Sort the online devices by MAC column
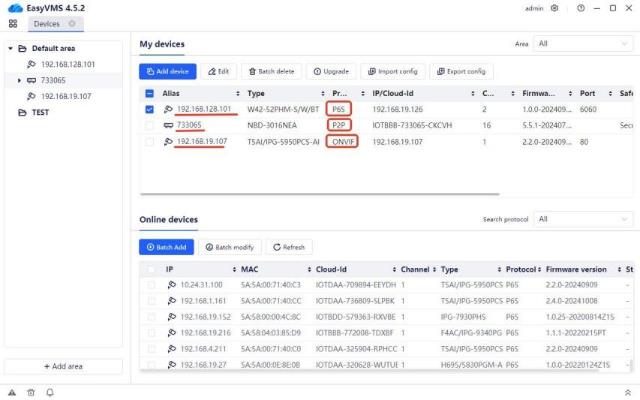 [249, 269]
